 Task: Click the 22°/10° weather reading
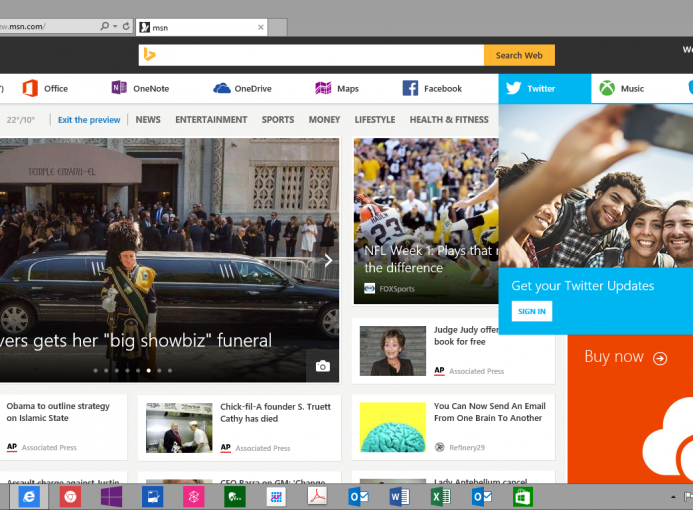20,120
